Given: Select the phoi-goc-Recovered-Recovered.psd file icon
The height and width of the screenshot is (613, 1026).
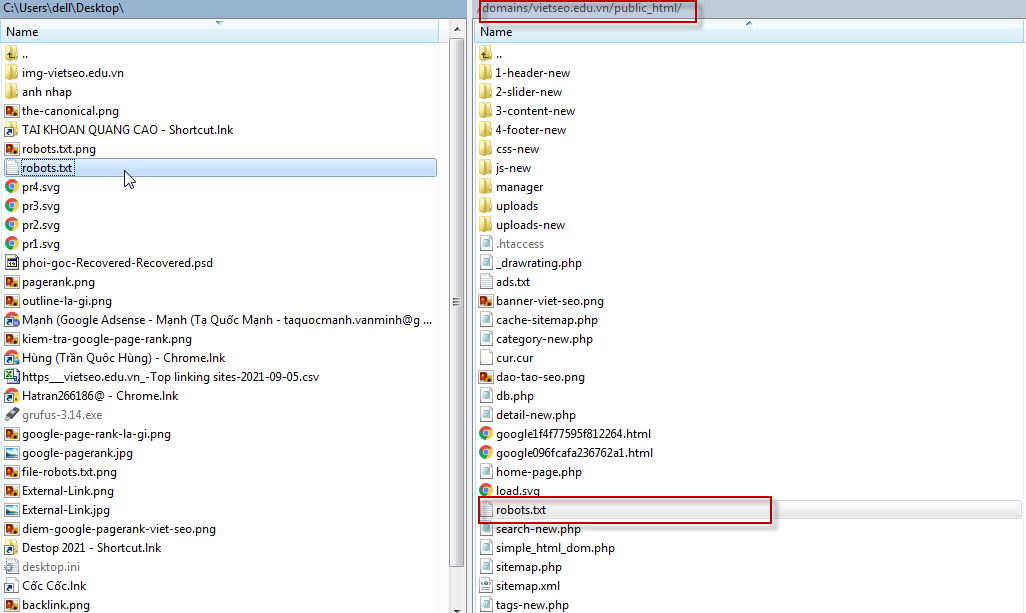Looking at the screenshot, I should click(x=12, y=263).
